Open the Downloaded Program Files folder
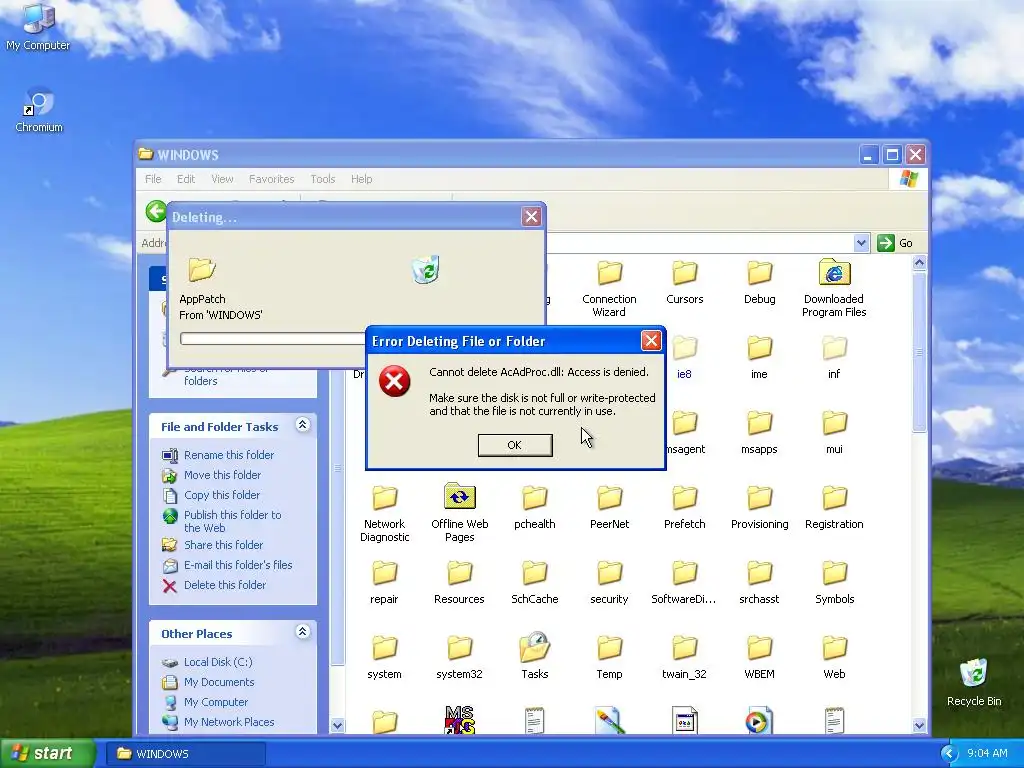The image size is (1024, 768). pyautogui.click(x=834, y=288)
